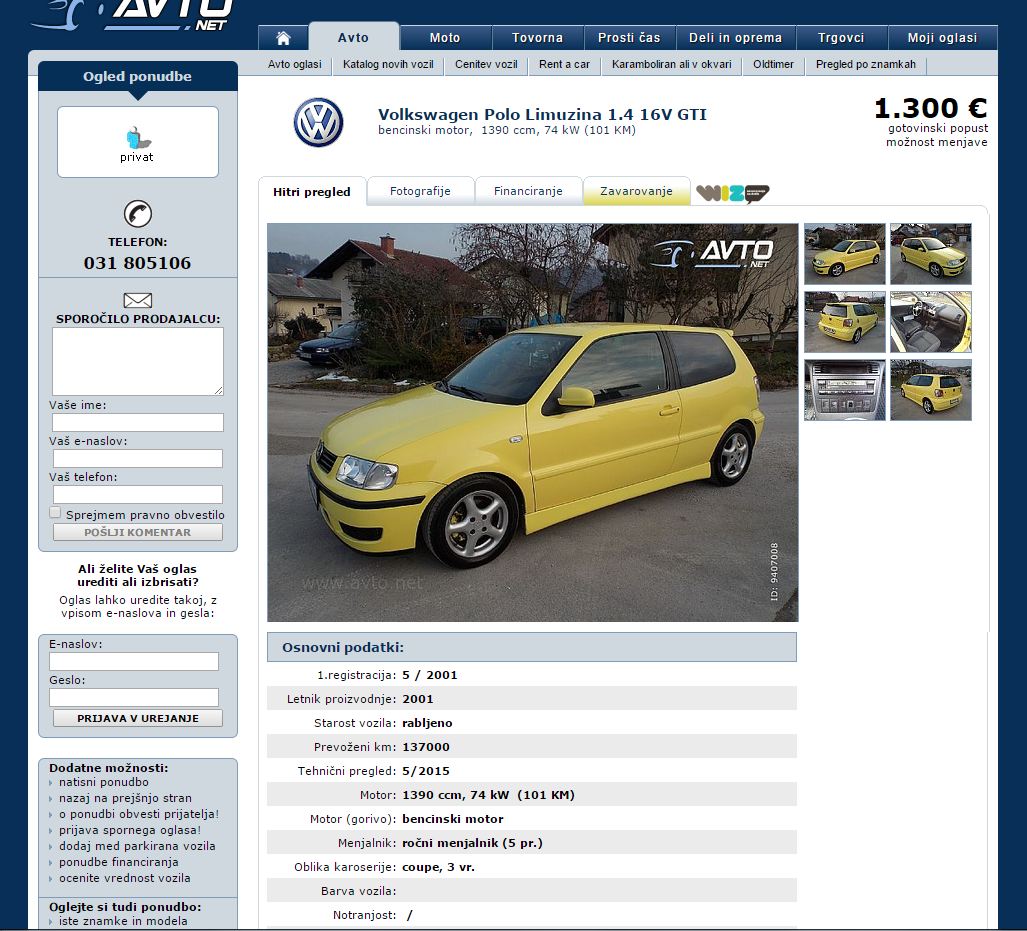Click the 1.300 € price
Screen dimensions: 1027x931
931,108
